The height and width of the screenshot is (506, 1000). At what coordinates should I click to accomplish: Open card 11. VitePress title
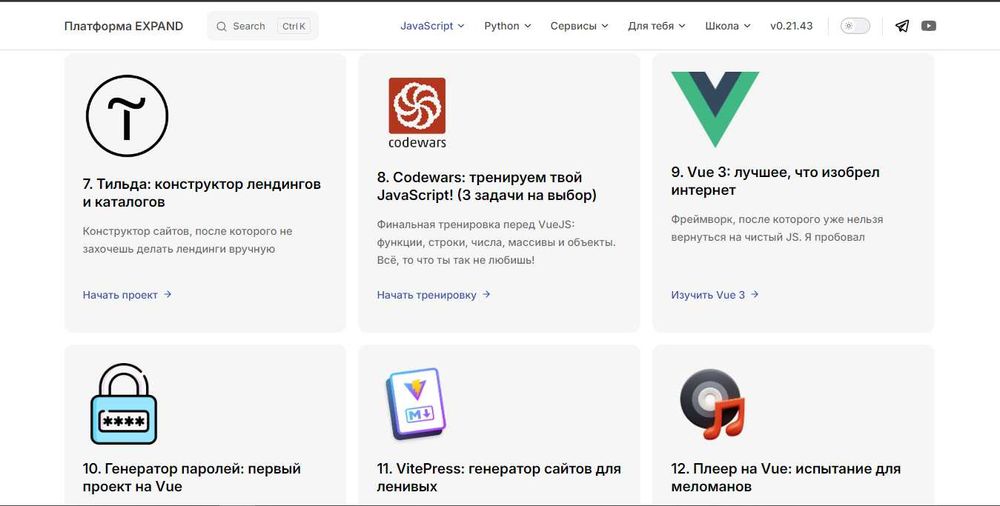pos(499,477)
